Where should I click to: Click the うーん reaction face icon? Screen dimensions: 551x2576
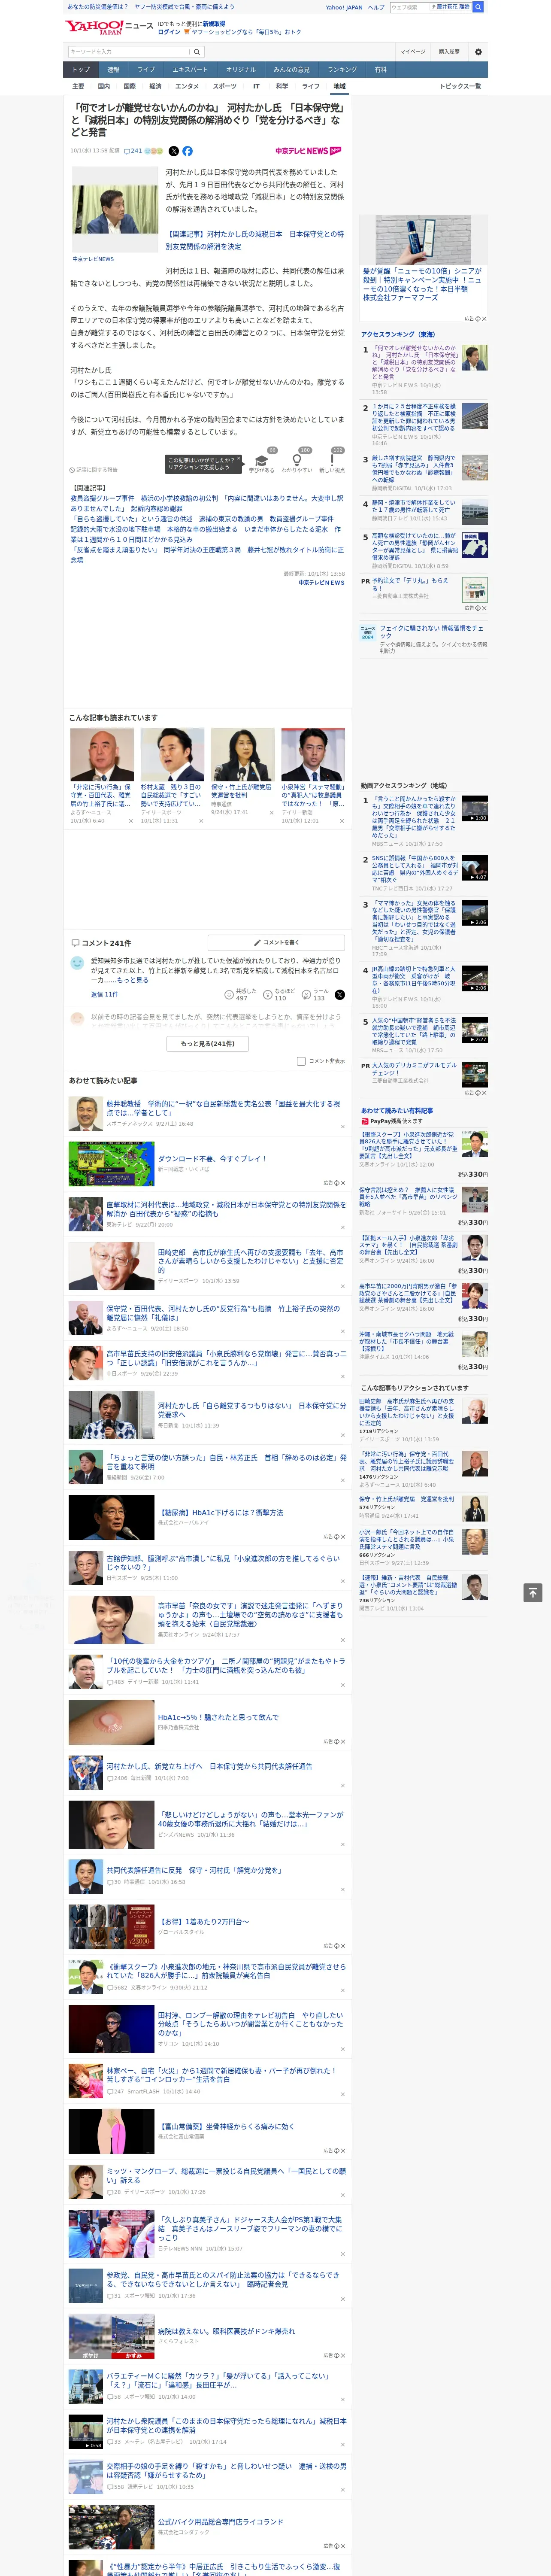[306, 995]
